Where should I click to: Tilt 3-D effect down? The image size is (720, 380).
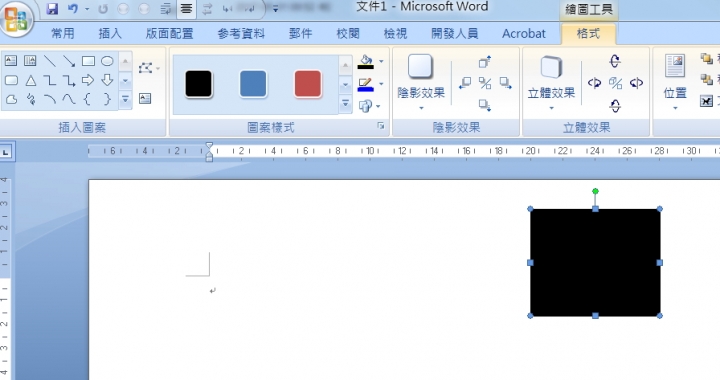[x=615, y=106]
